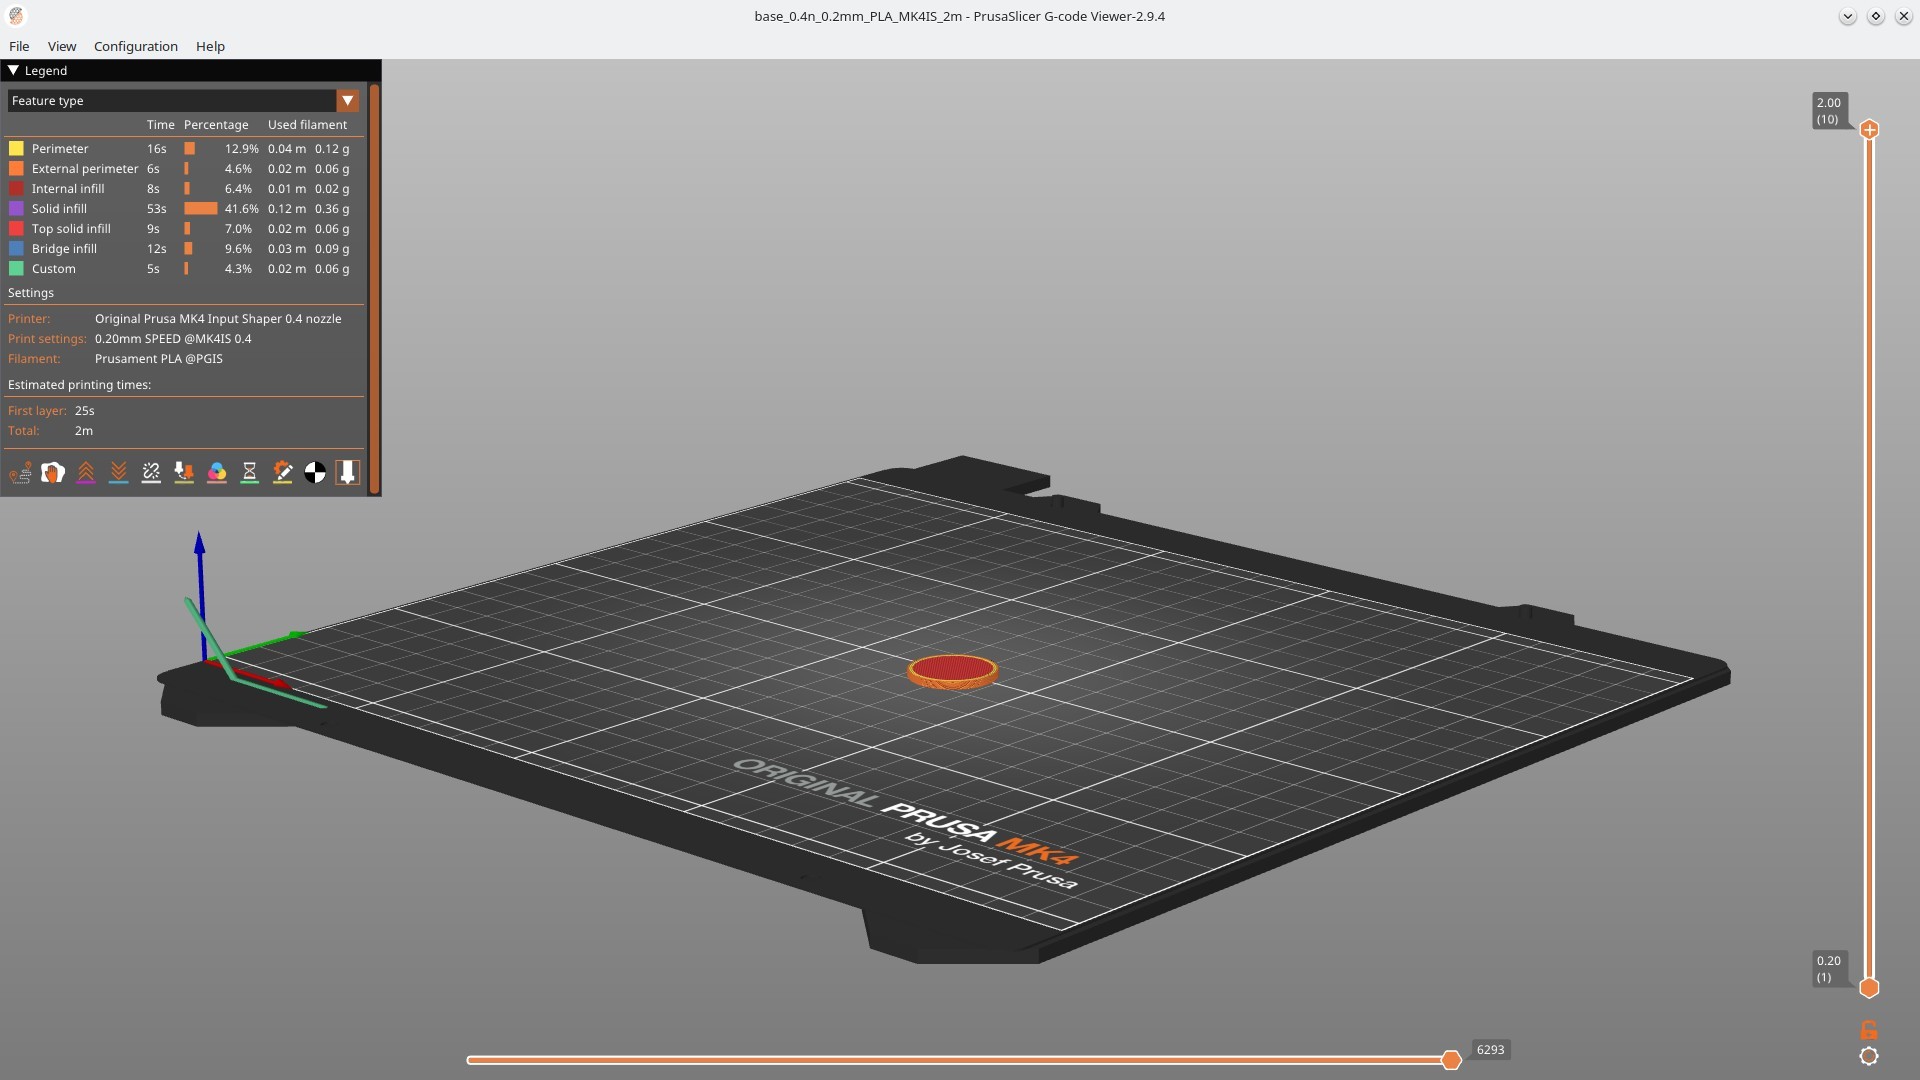
Task: Toggle custom G-code gear-pencil icon
Action: (282, 472)
